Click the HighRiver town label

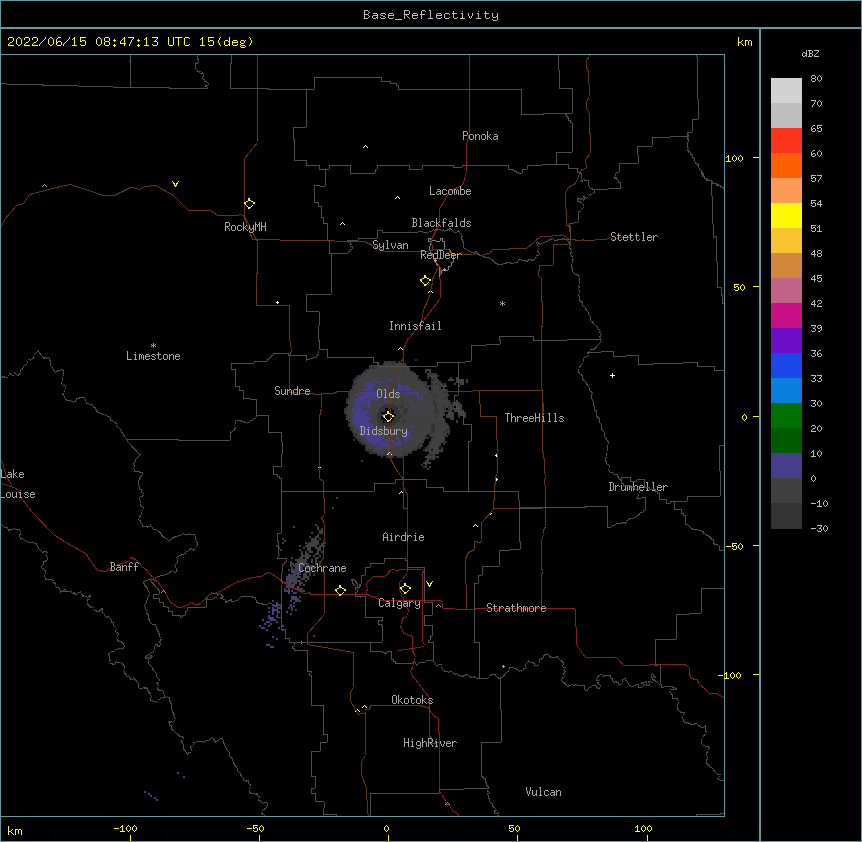tap(430, 743)
